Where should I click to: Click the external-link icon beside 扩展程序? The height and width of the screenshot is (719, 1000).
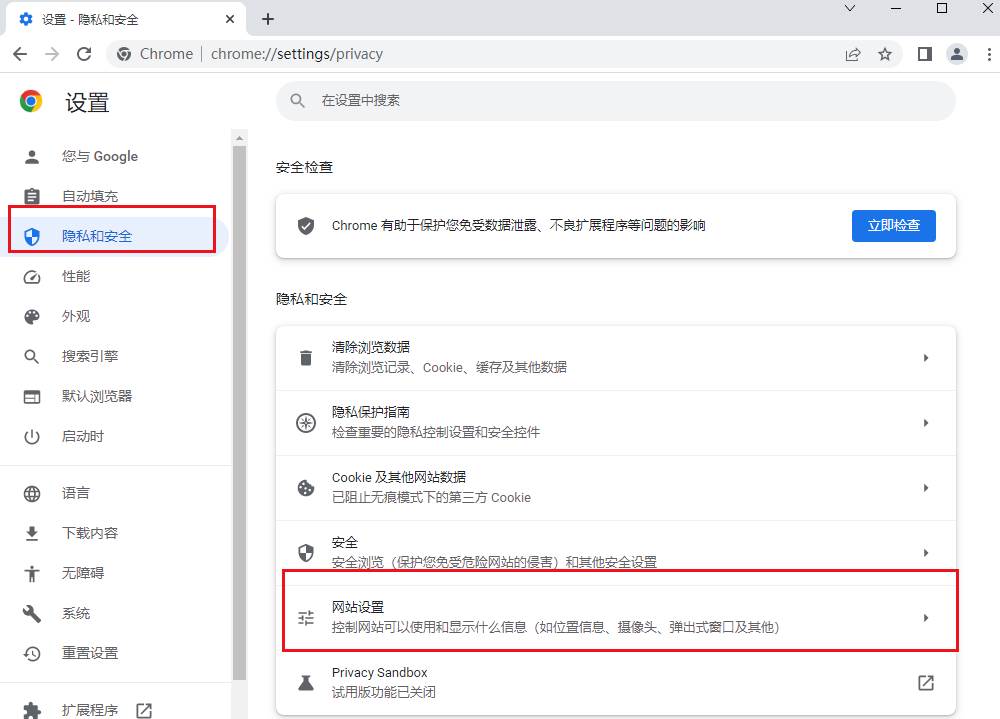tap(144, 710)
